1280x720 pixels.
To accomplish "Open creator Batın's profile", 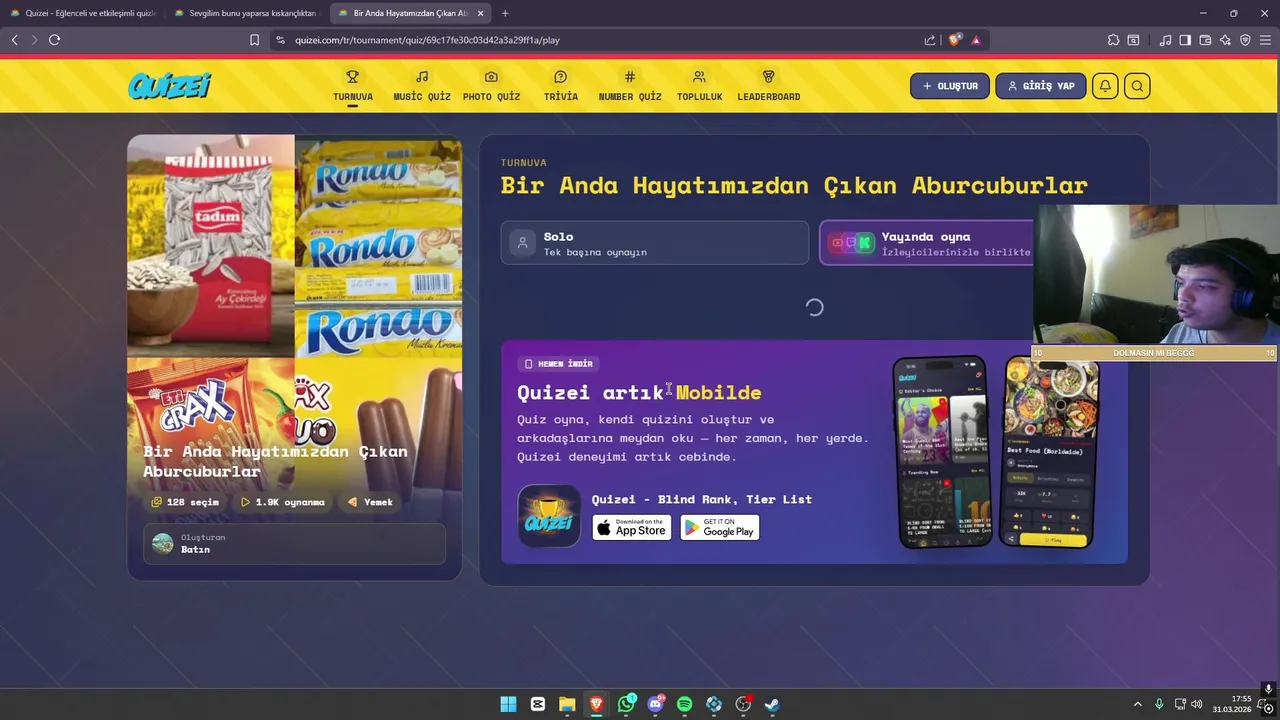I will (x=294, y=544).
